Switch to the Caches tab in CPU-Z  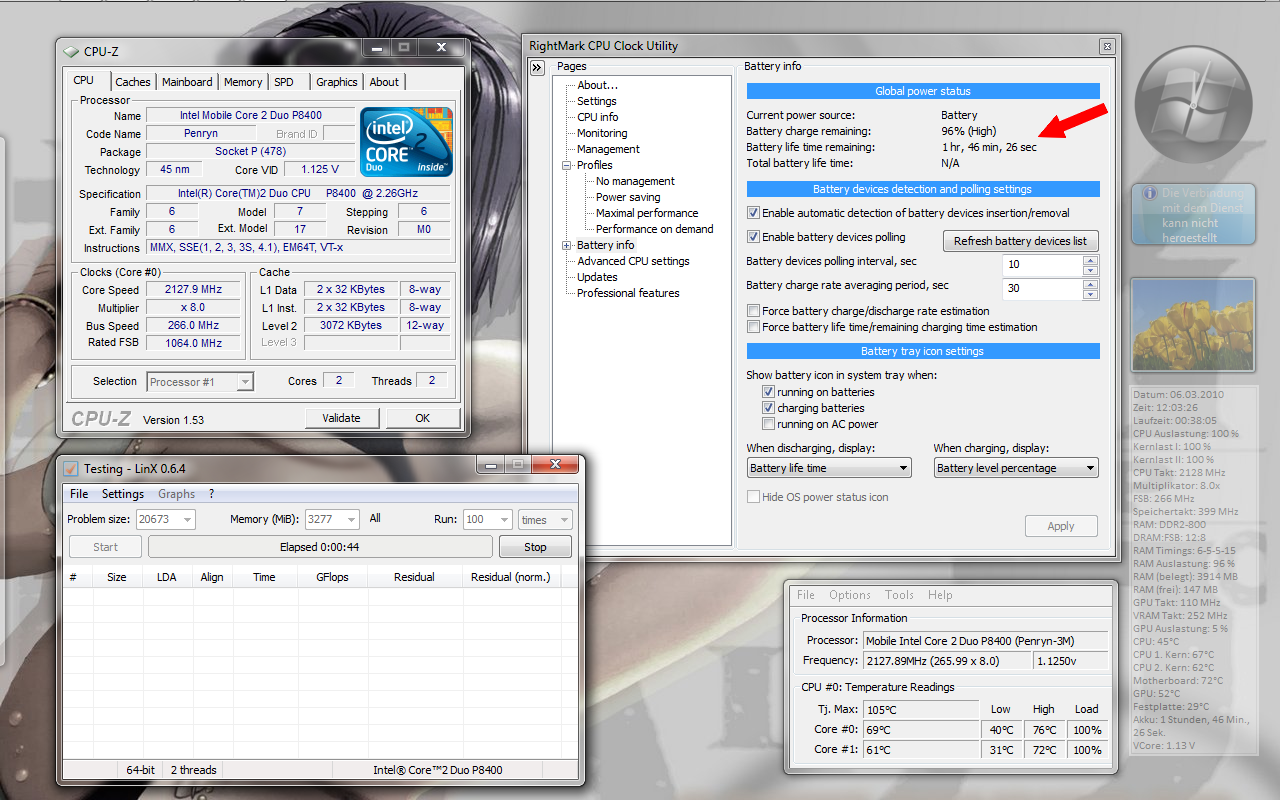(x=132, y=82)
